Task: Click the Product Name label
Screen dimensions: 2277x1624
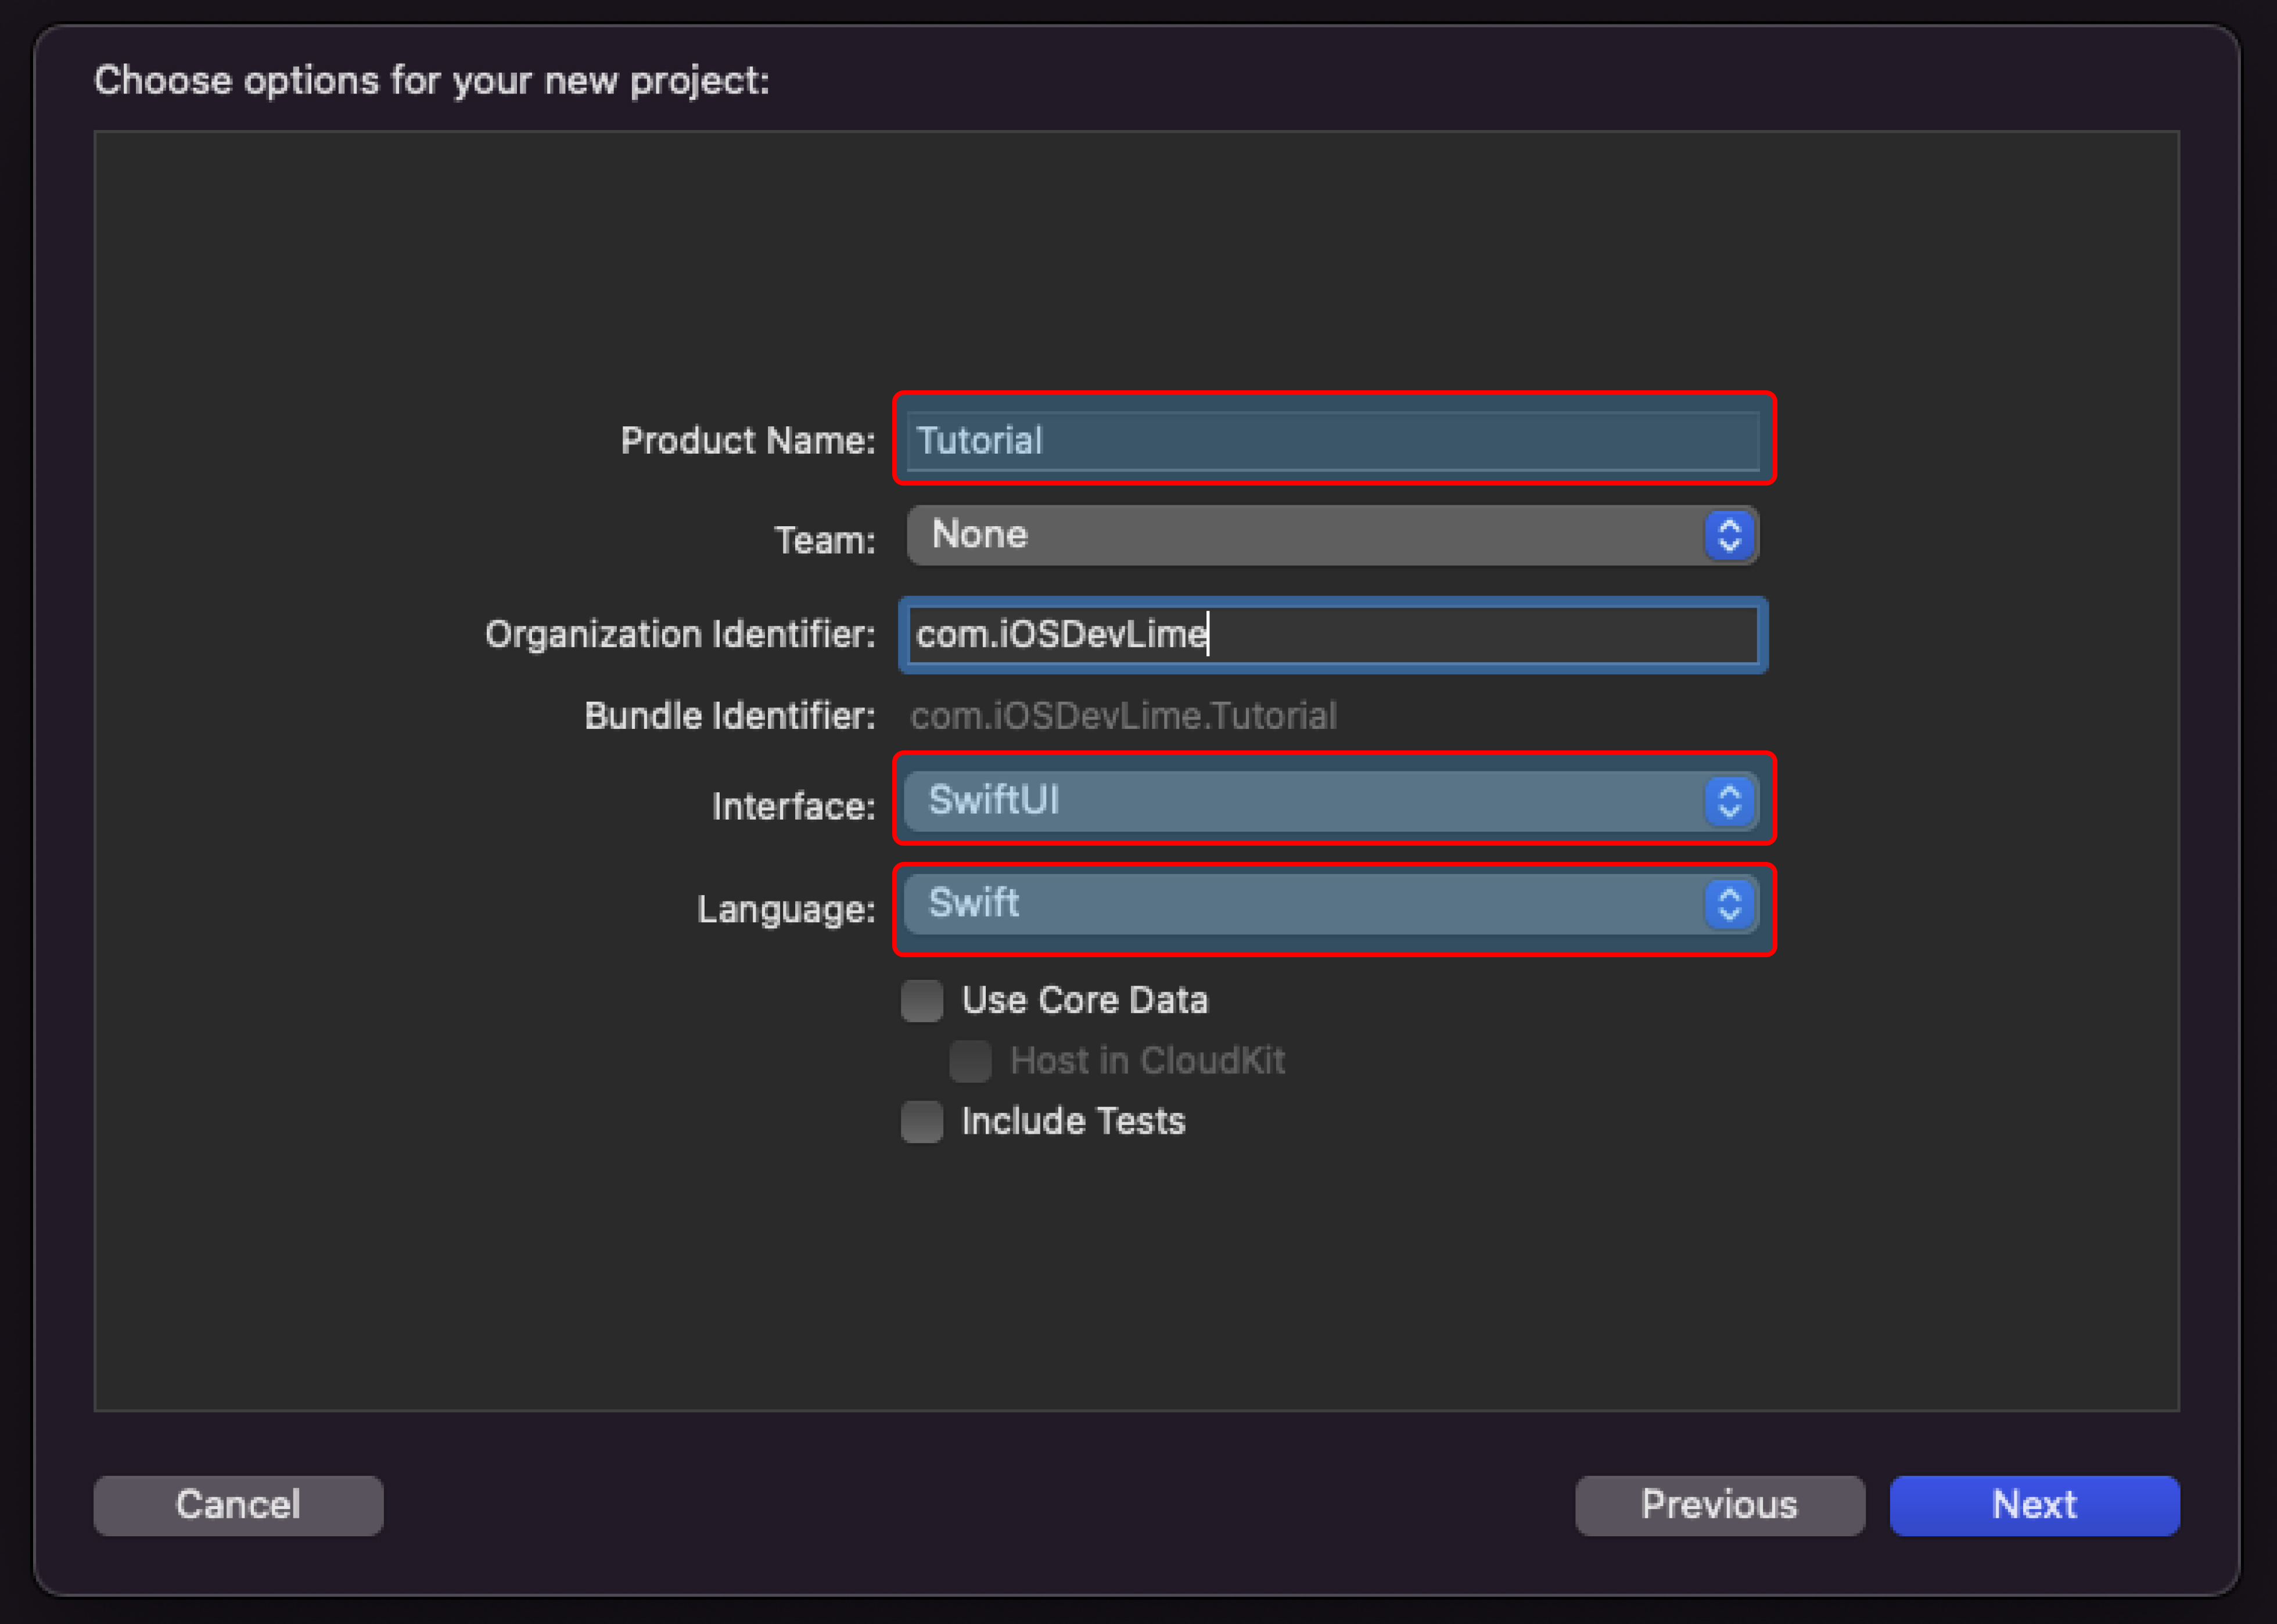Action: click(747, 441)
